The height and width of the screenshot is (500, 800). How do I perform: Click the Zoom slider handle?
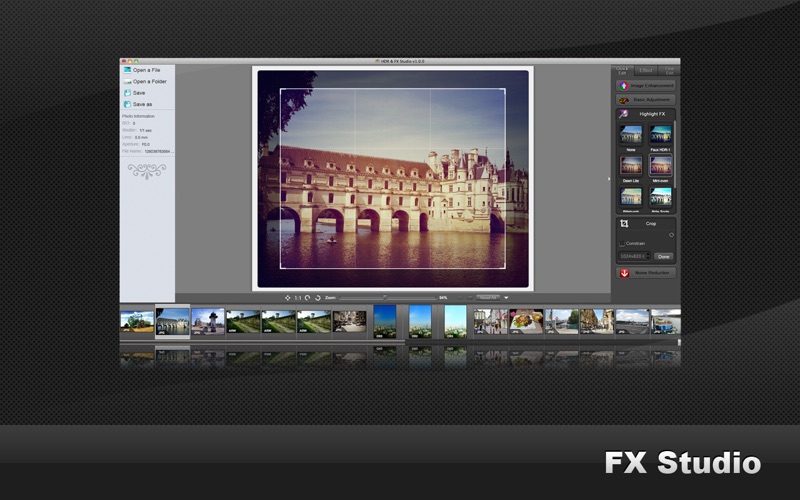pos(385,297)
